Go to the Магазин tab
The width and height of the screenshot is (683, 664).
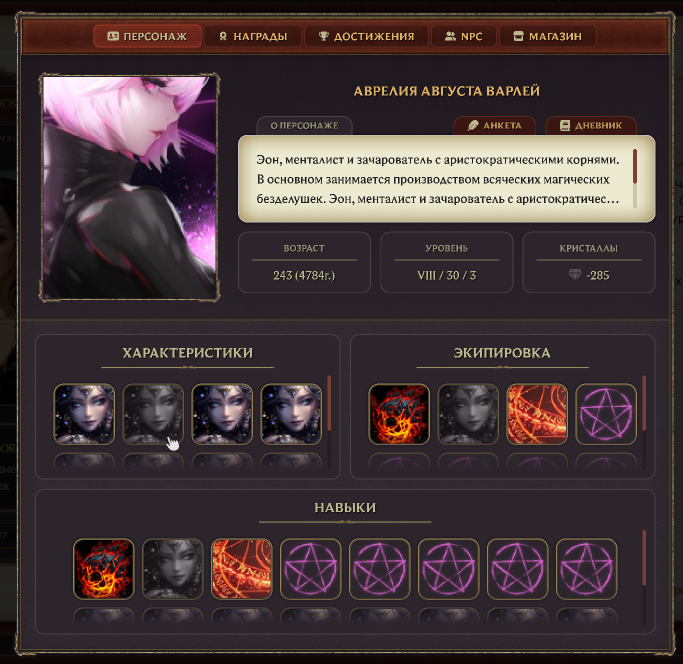[548, 36]
